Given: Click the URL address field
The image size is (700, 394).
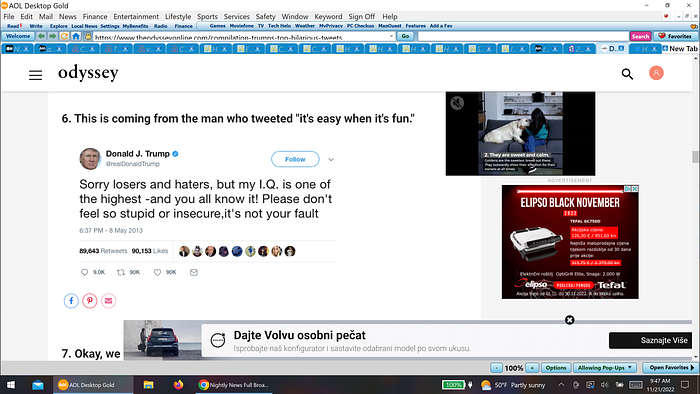Looking at the screenshot, I should [x=240, y=37].
